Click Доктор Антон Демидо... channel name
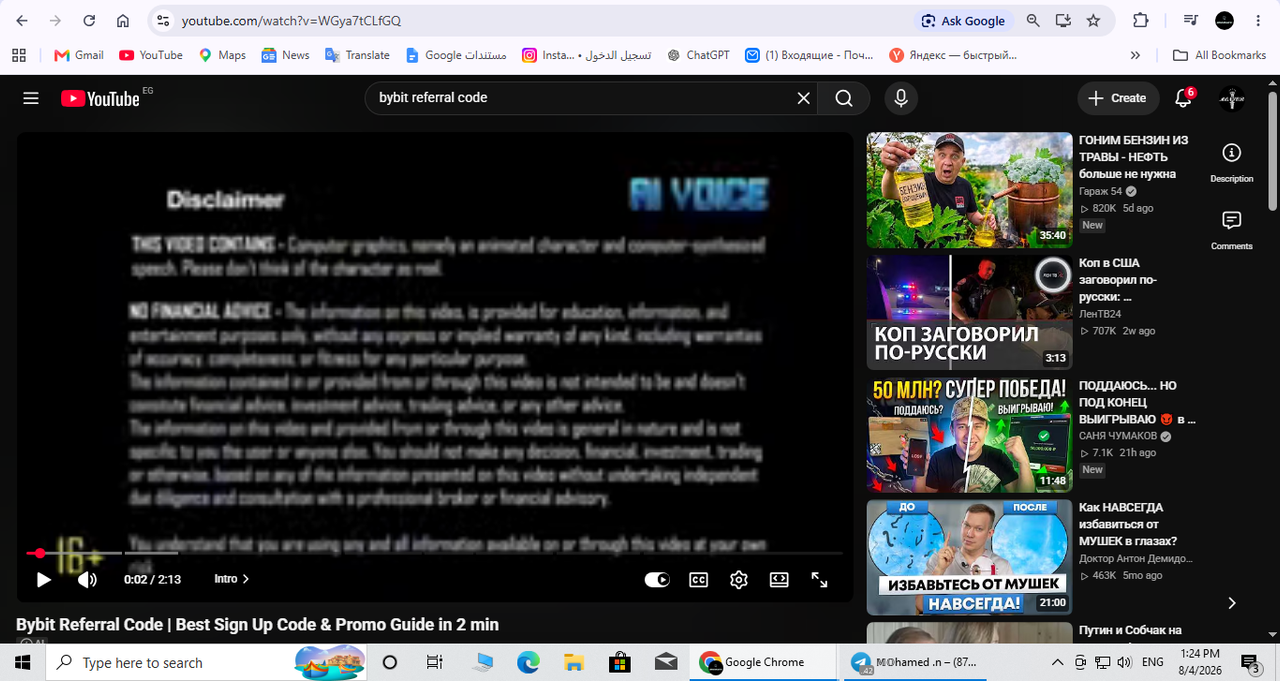Viewport: 1280px width, 681px height. coord(1136,559)
